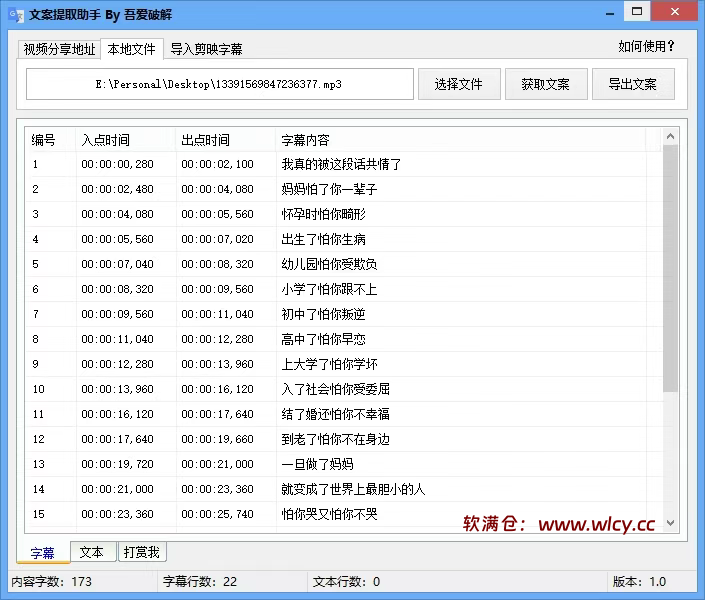Close the 文案提取助手 window
The width and height of the screenshot is (705, 600).
tap(674, 12)
